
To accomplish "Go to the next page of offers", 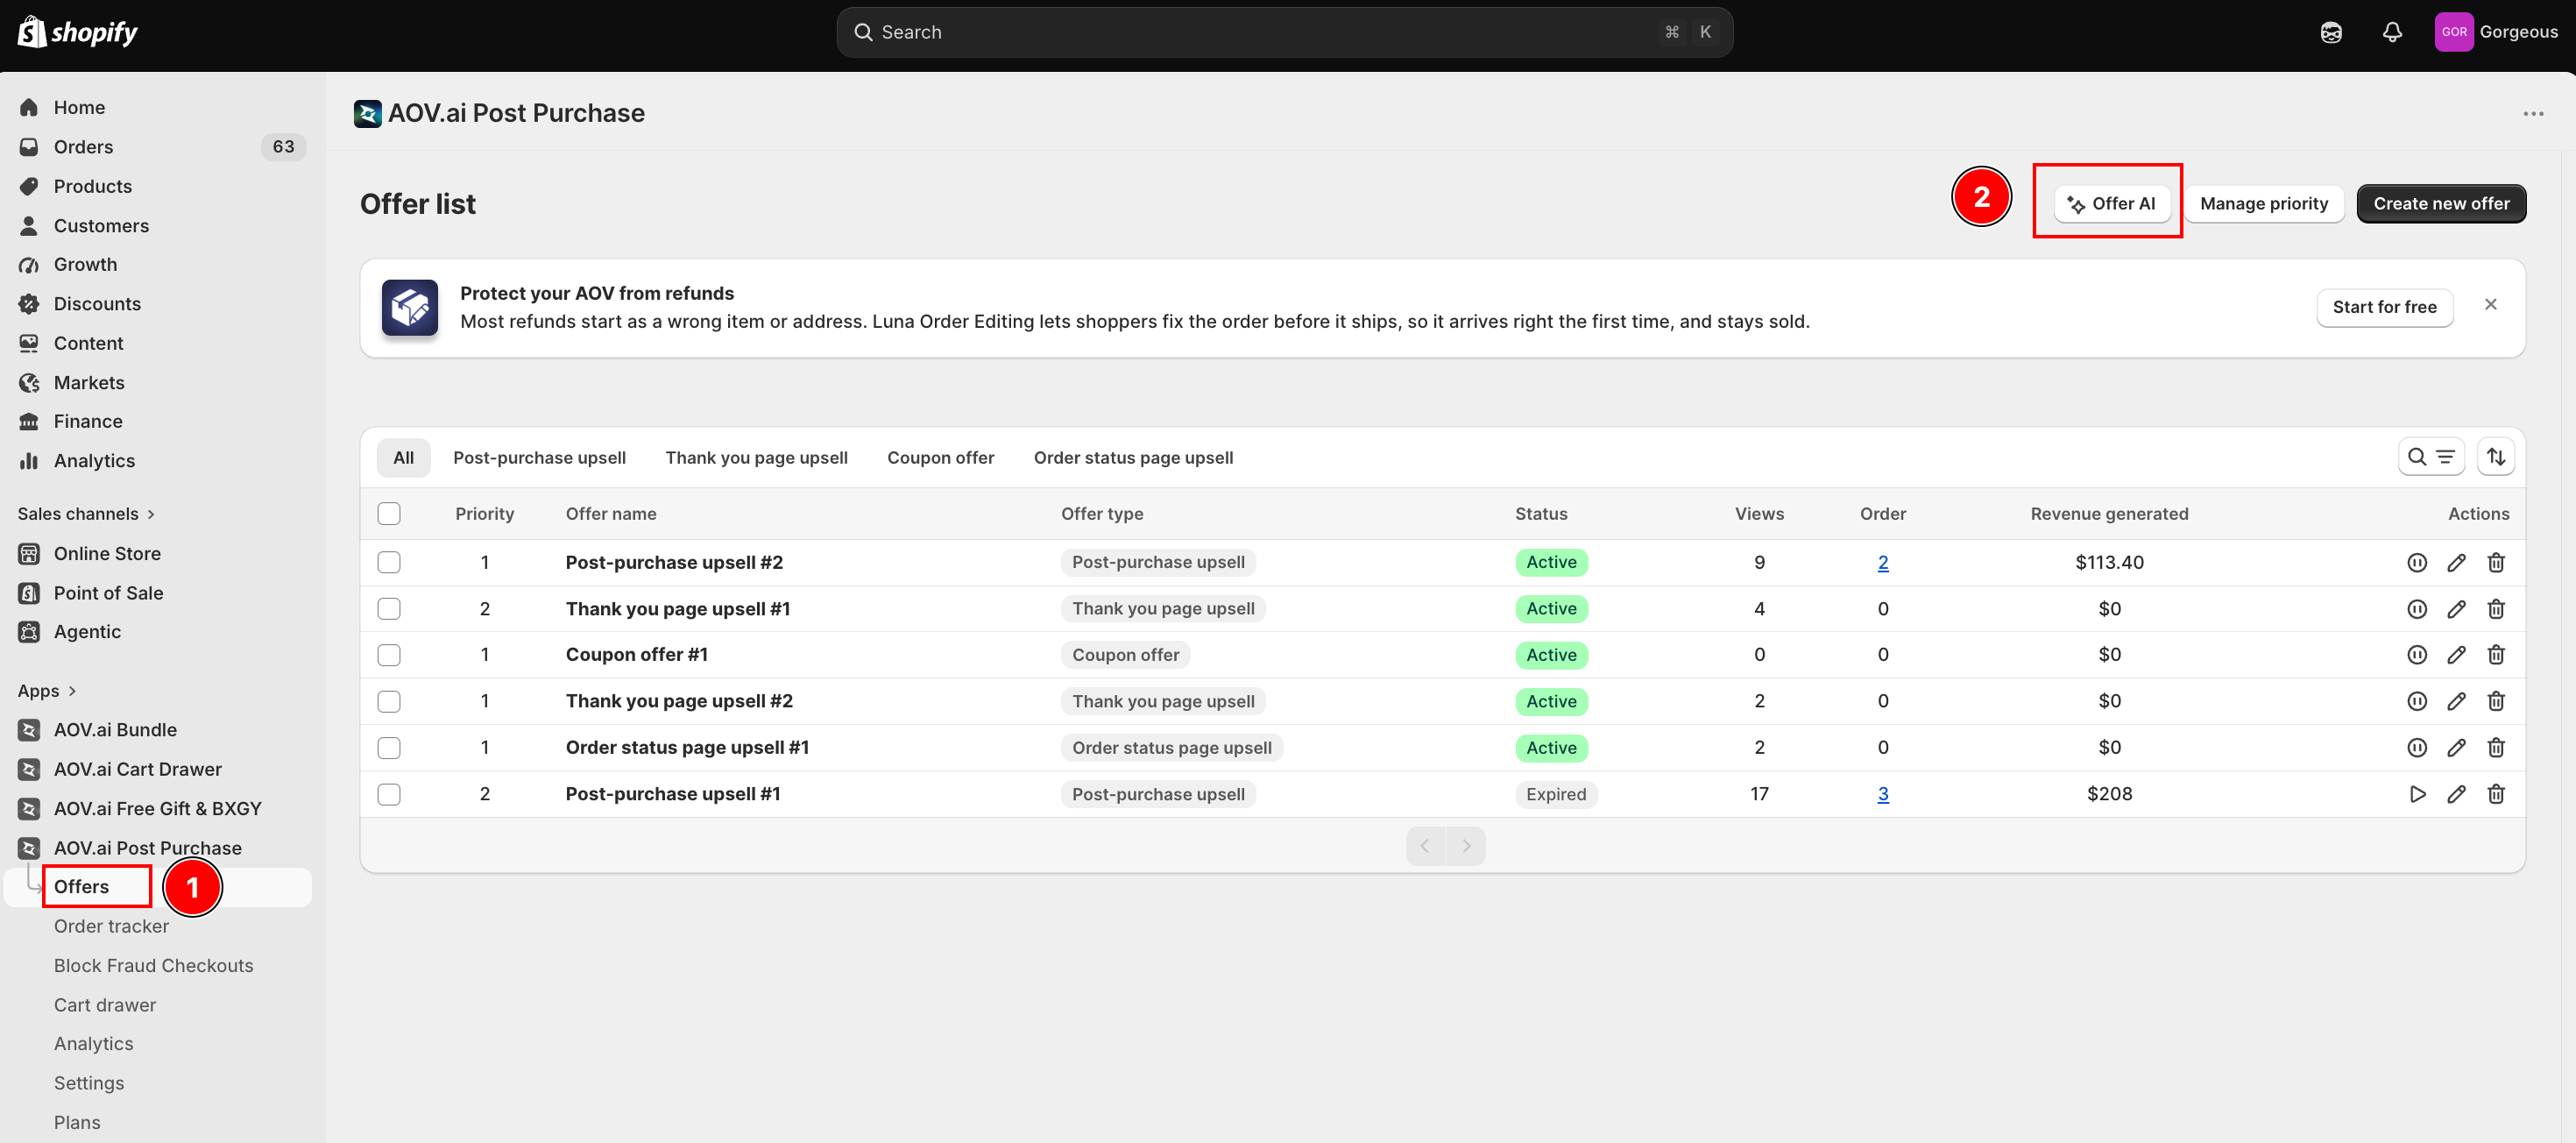I will (x=1466, y=846).
